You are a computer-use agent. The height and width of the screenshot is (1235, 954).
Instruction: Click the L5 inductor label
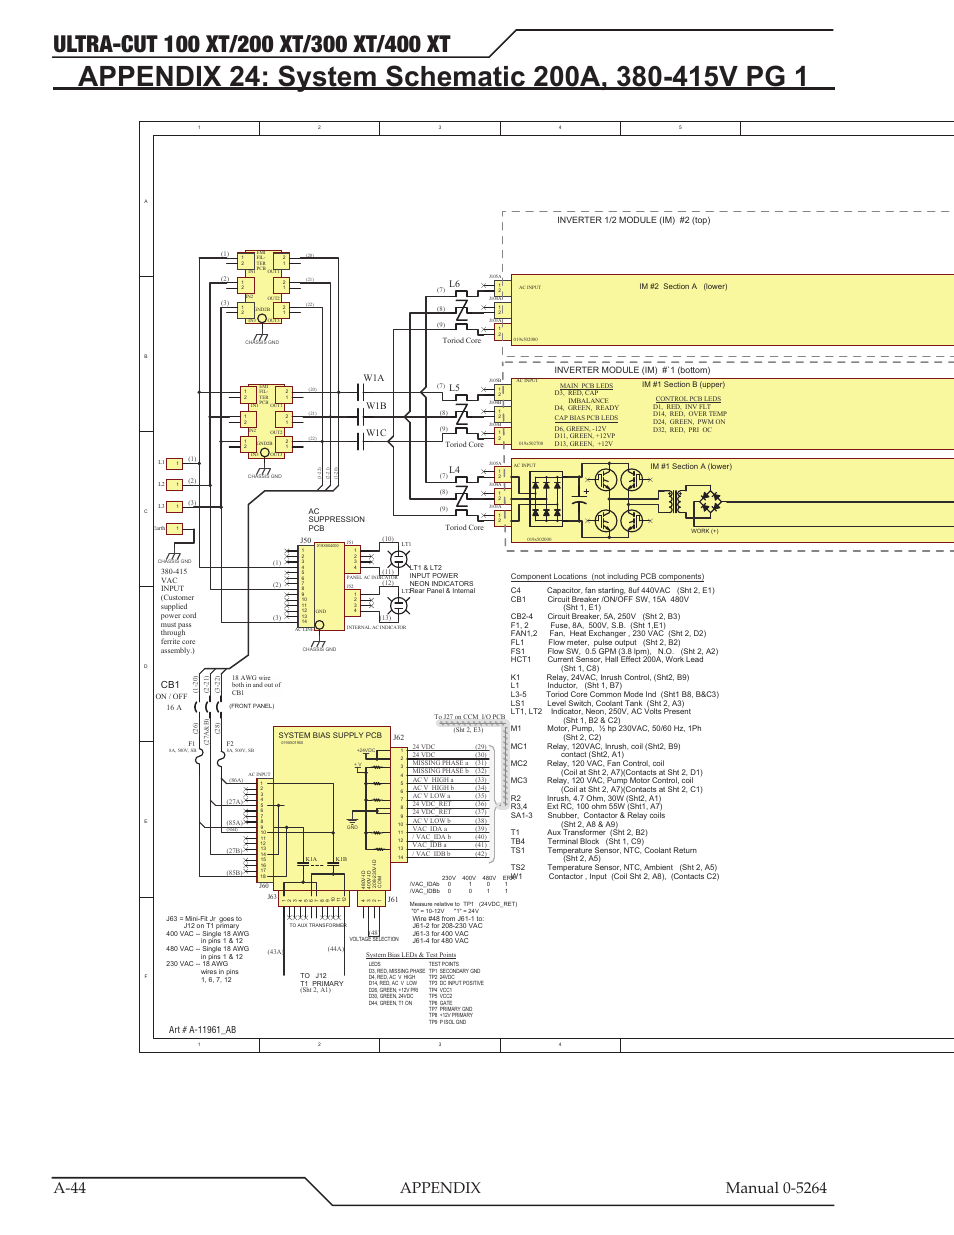pos(454,388)
